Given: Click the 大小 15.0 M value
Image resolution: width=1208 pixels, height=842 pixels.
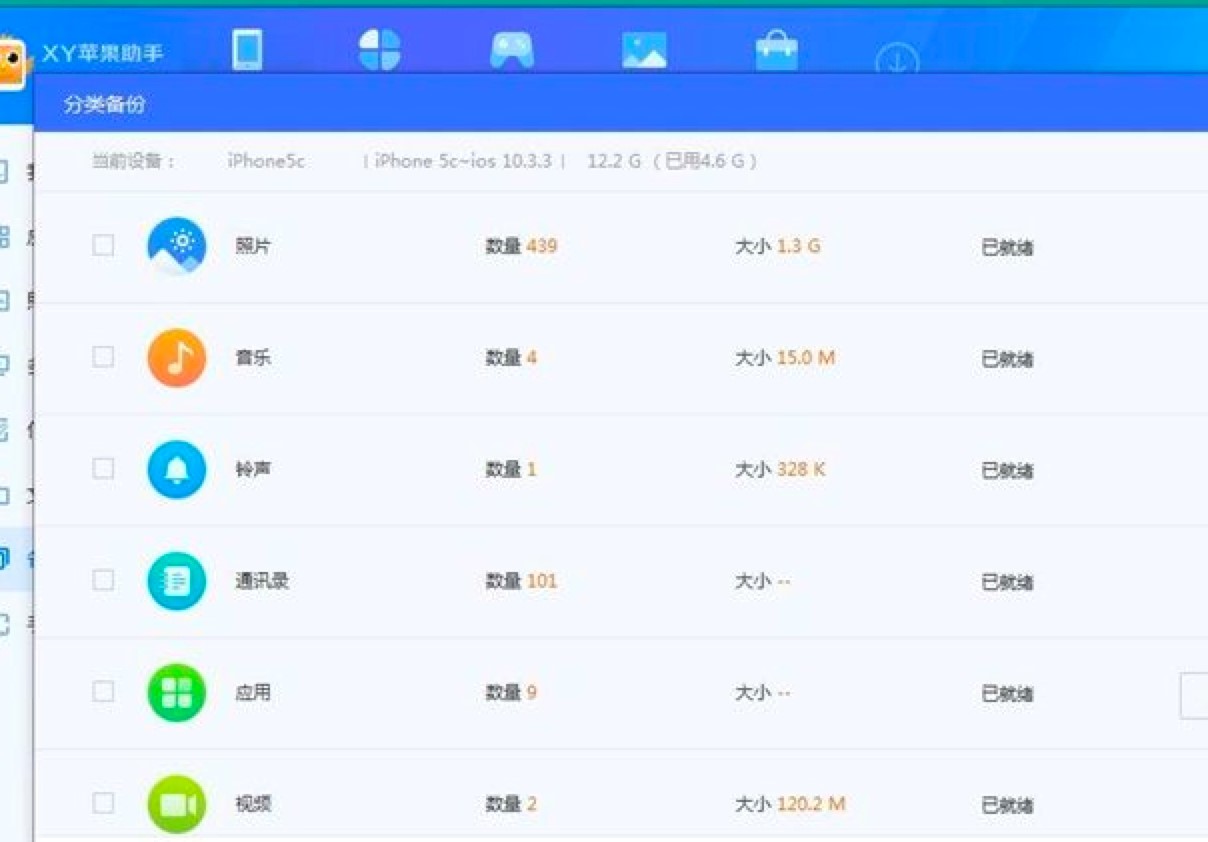Looking at the screenshot, I should 784,358.
